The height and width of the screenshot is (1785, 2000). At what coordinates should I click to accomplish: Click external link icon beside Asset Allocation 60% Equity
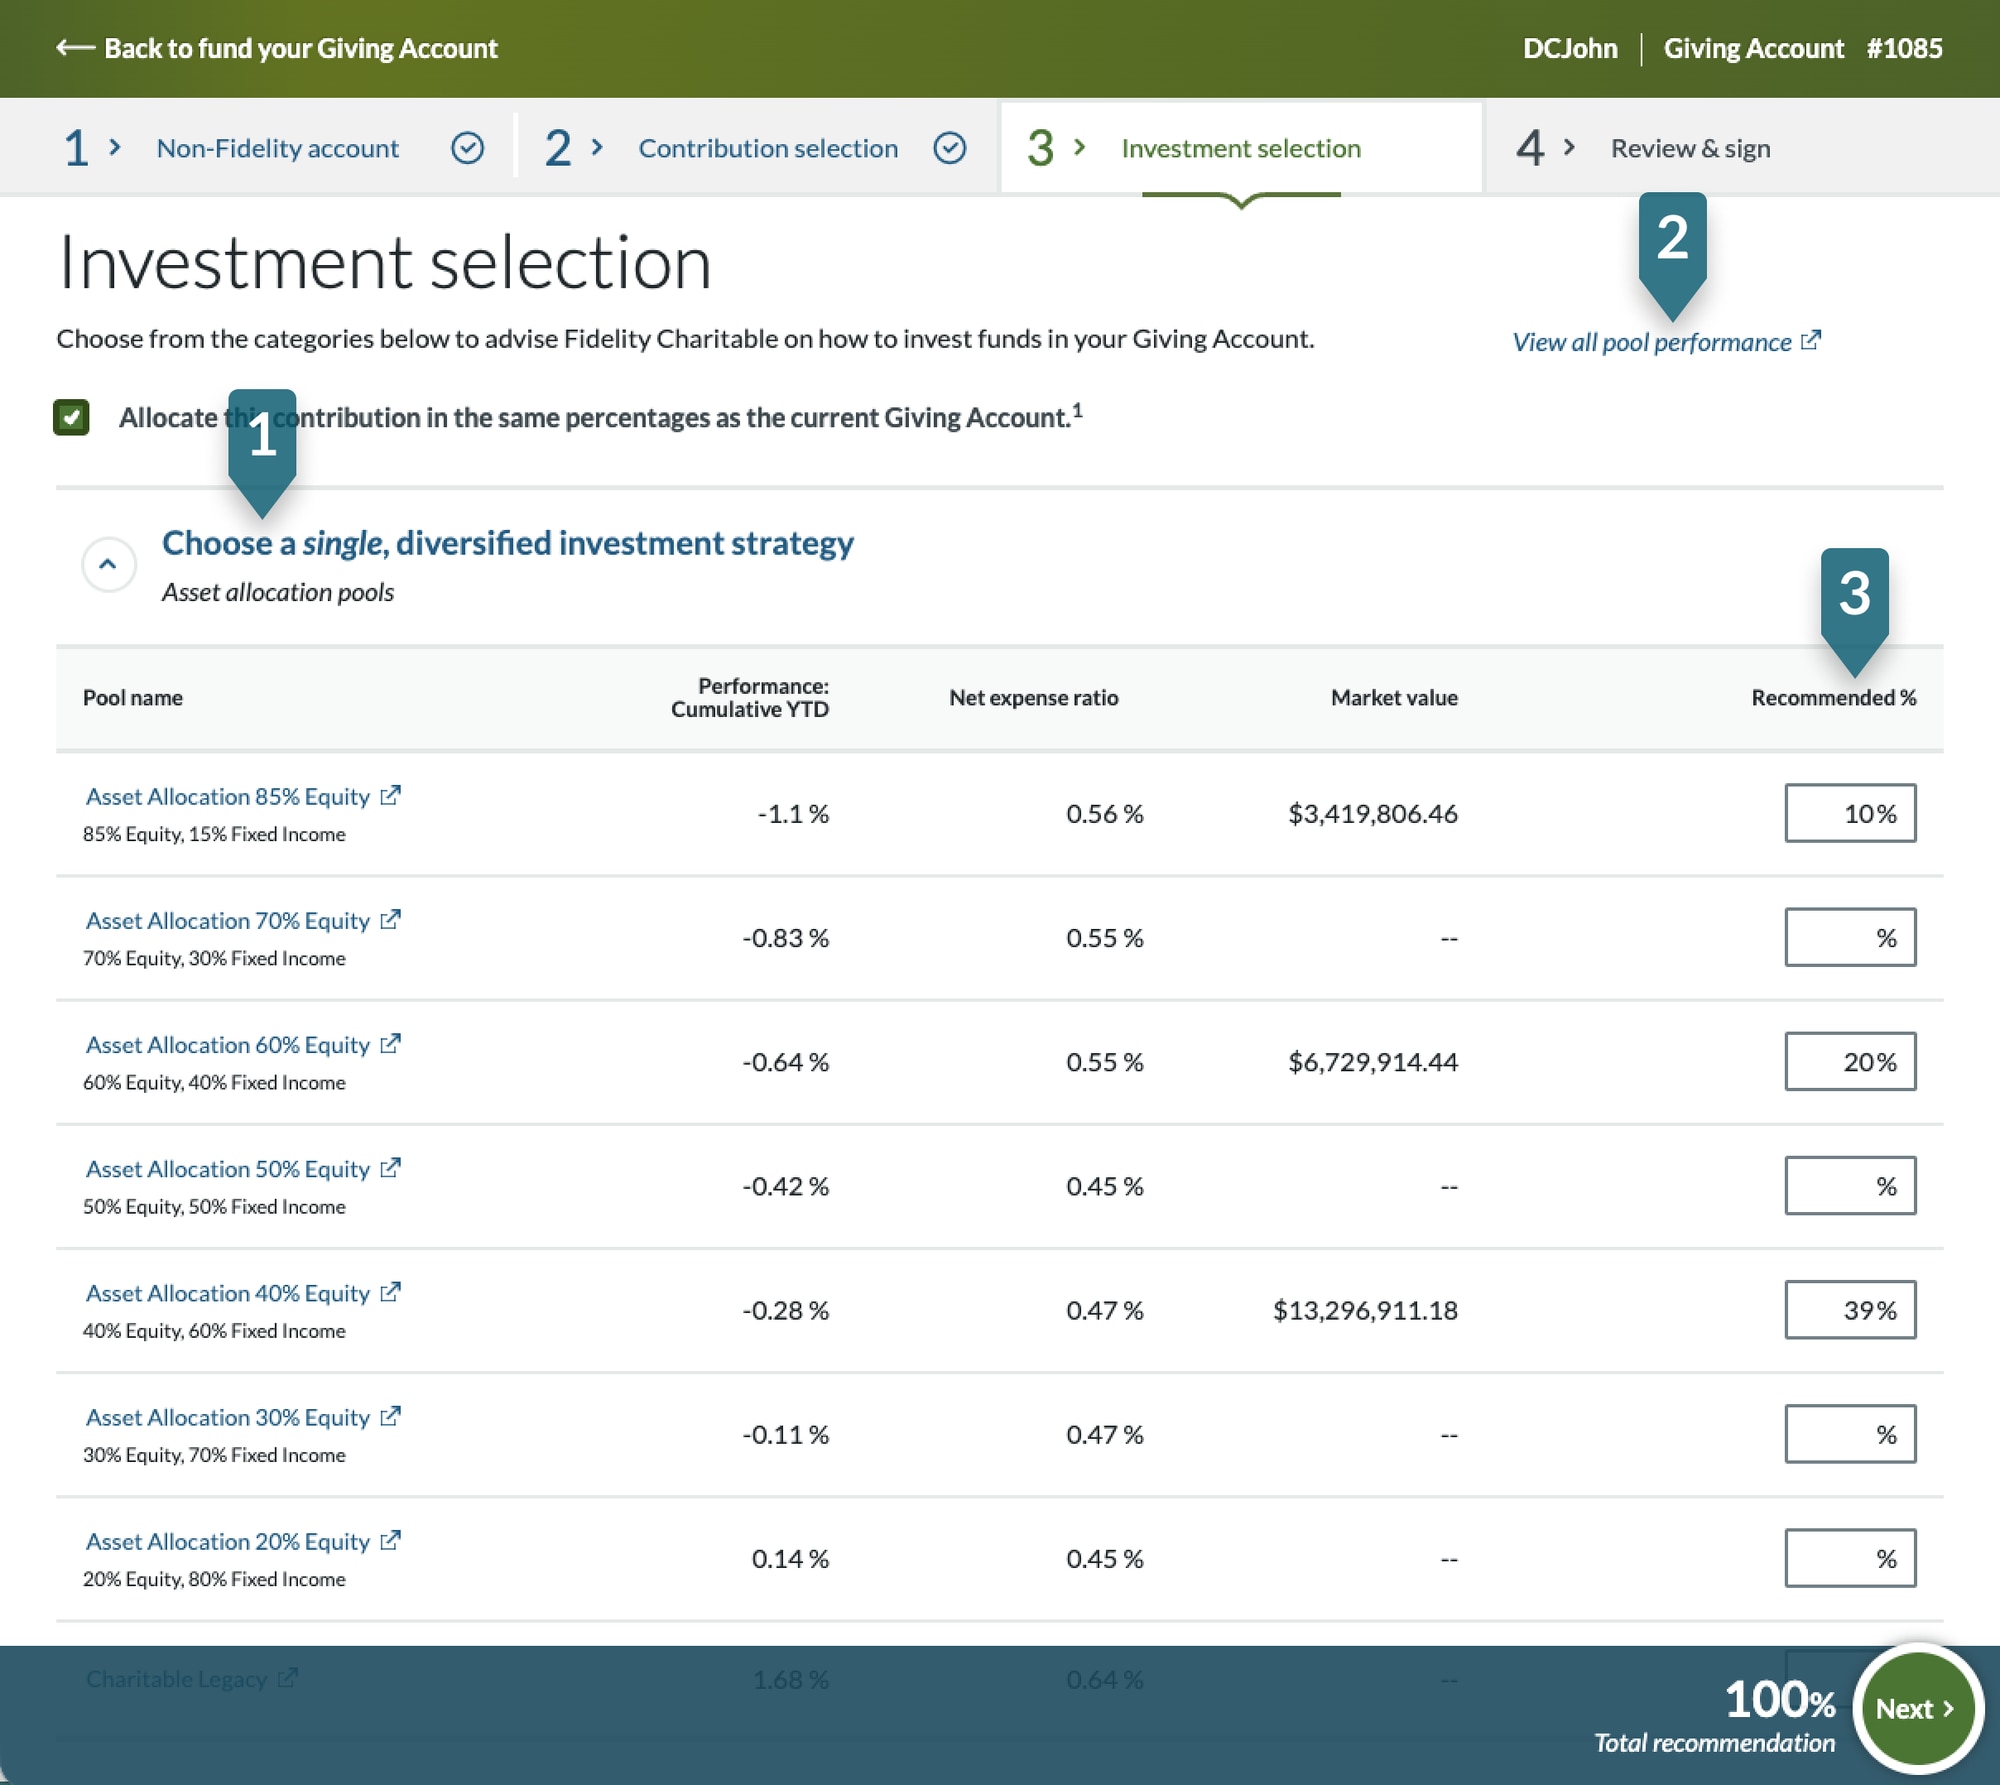tap(390, 1043)
